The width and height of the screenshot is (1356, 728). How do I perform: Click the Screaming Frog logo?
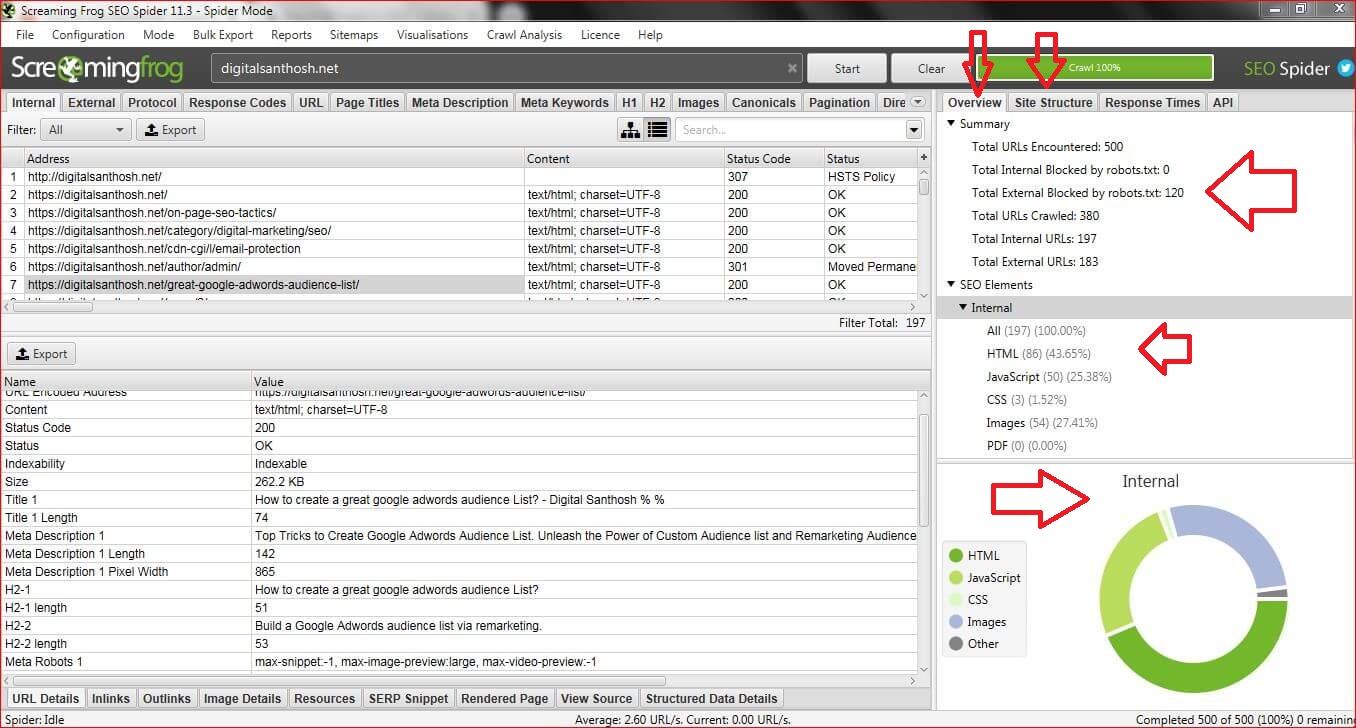pos(97,68)
